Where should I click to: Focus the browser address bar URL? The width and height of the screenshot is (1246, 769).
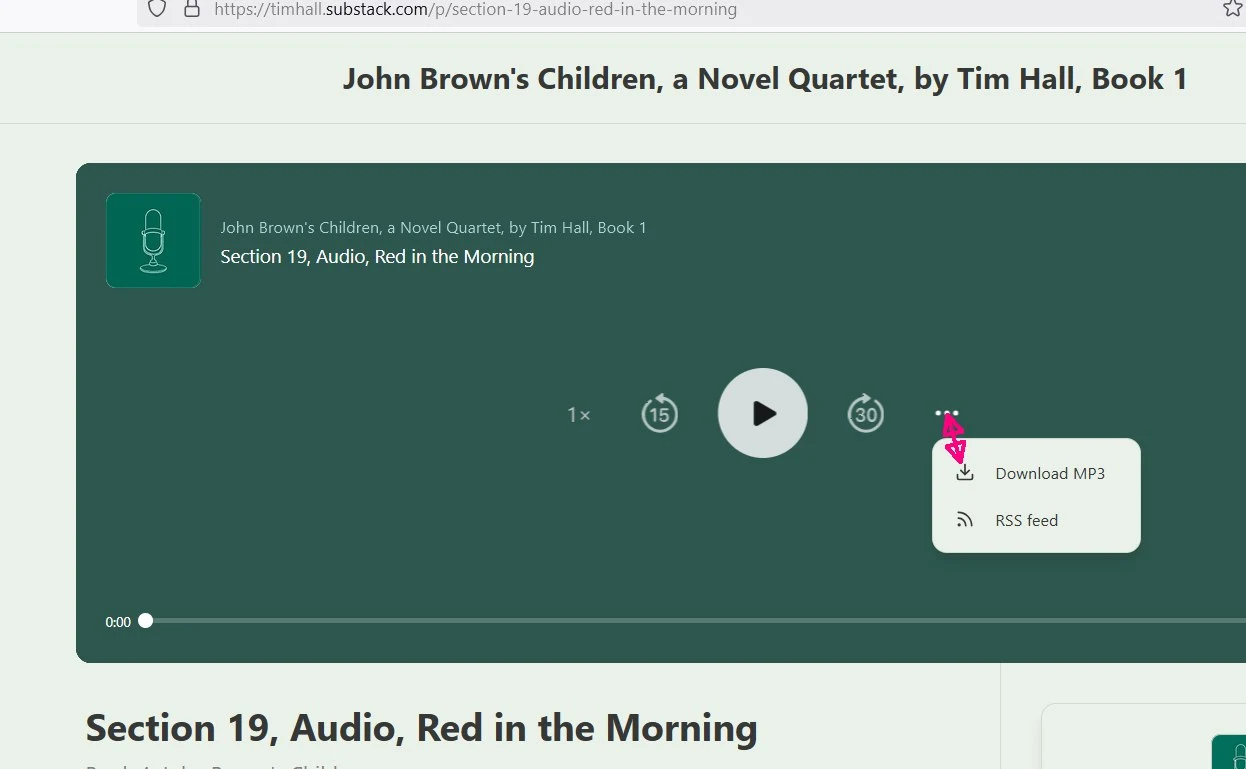[x=476, y=10]
